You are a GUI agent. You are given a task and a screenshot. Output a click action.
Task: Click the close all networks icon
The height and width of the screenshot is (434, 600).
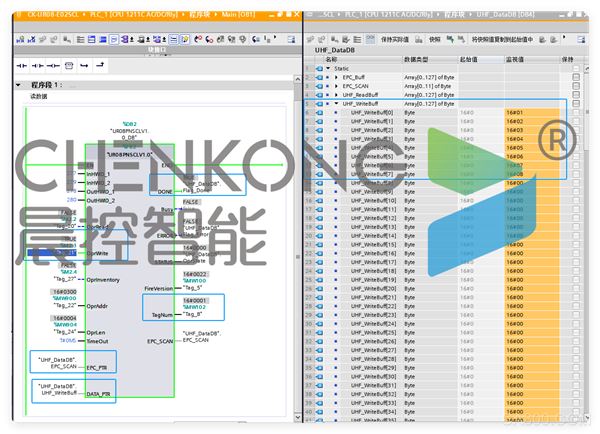(x=103, y=39)
